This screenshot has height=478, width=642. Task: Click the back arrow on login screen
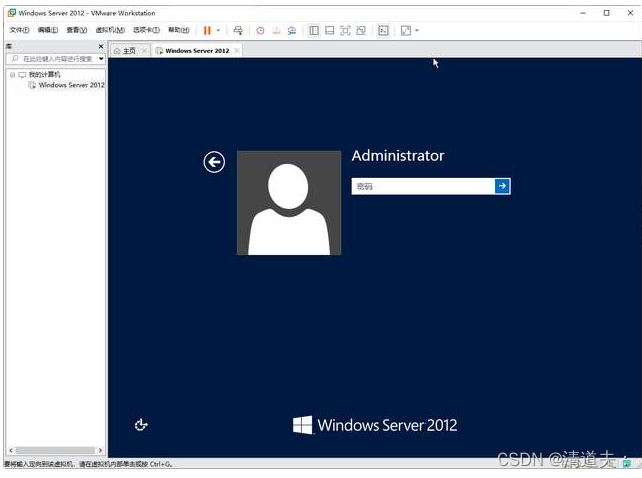[x=214, y=162]
